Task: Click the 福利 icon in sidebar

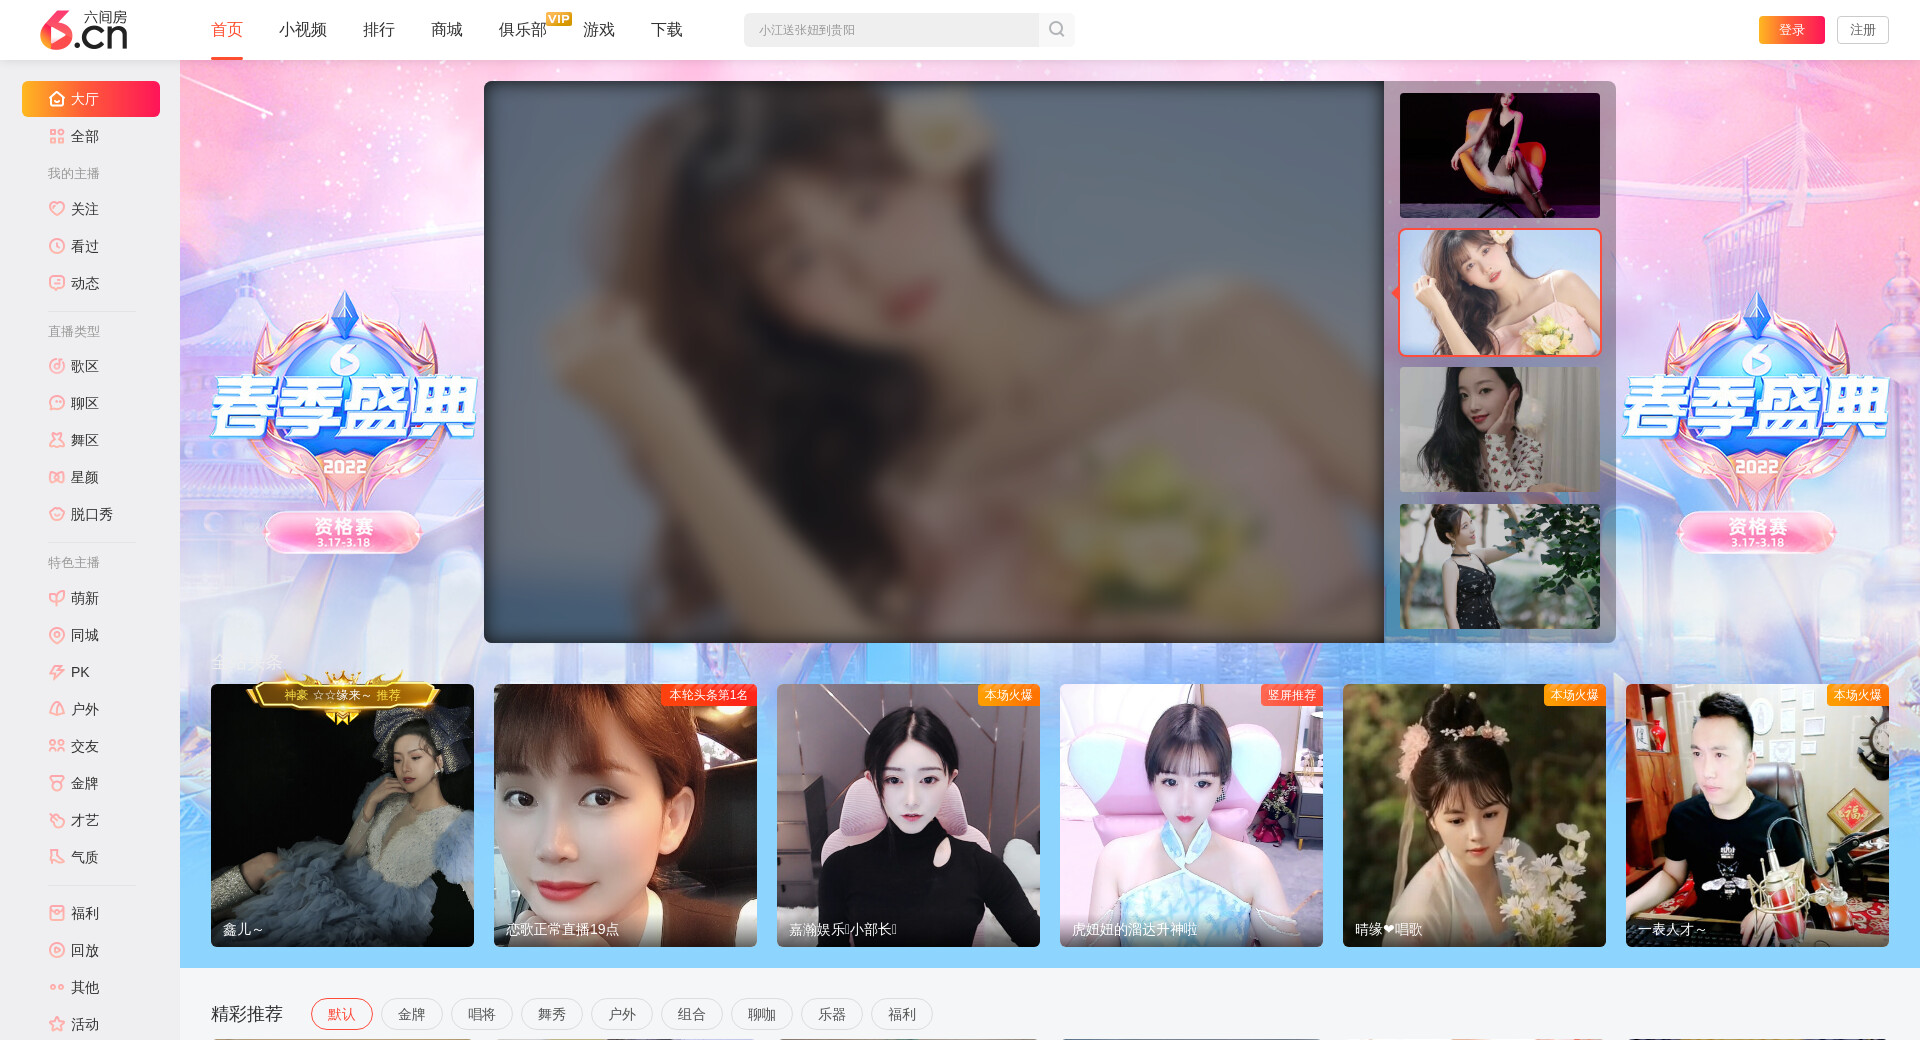Action: [x=57, y=913]
